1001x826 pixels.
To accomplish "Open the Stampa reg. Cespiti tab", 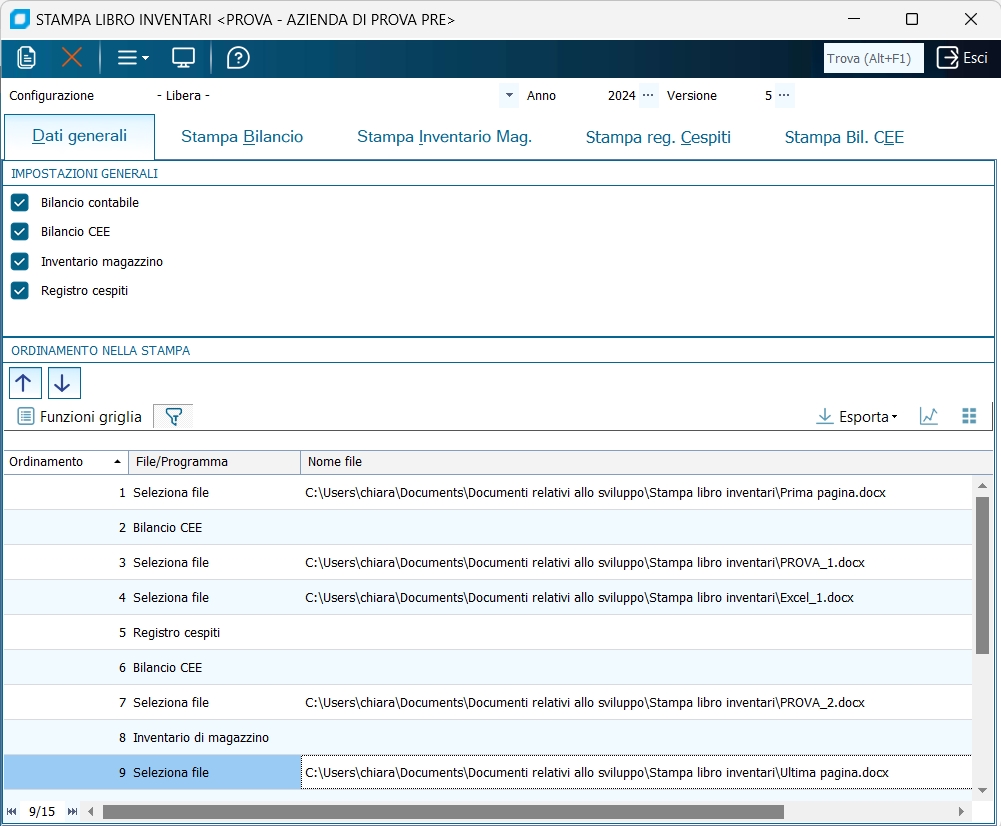I will [x=658, y=137].
